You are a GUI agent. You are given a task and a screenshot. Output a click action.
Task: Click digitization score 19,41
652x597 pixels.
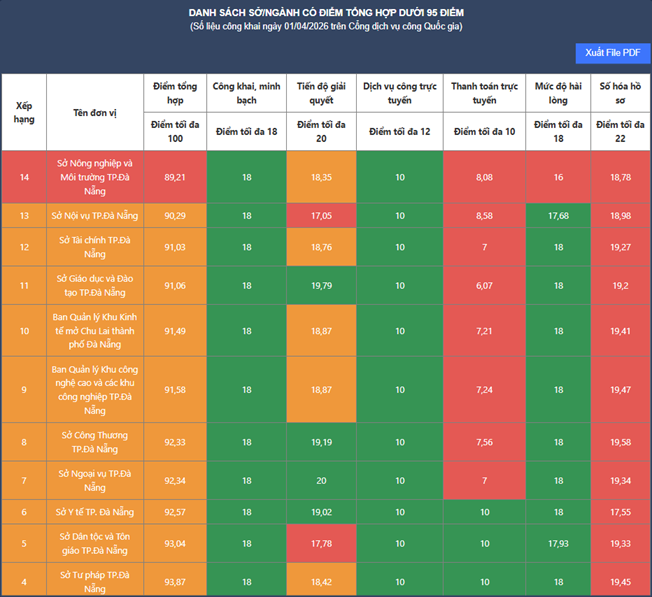click(x=620, y=331)
